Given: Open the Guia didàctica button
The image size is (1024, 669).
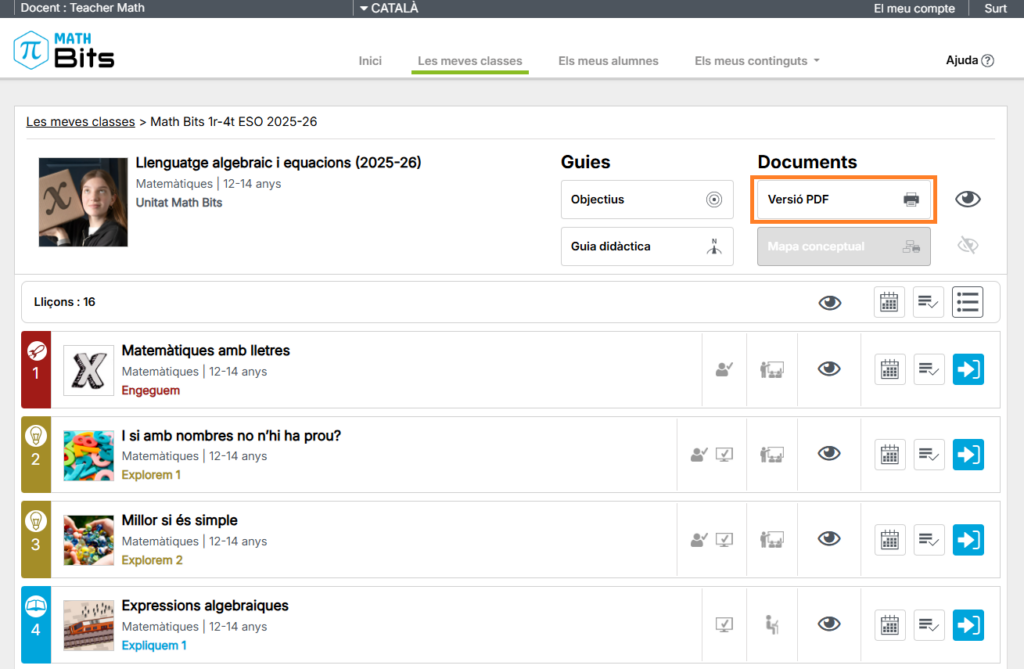Looking at the screenshot, I should click(x=646, y=246).
